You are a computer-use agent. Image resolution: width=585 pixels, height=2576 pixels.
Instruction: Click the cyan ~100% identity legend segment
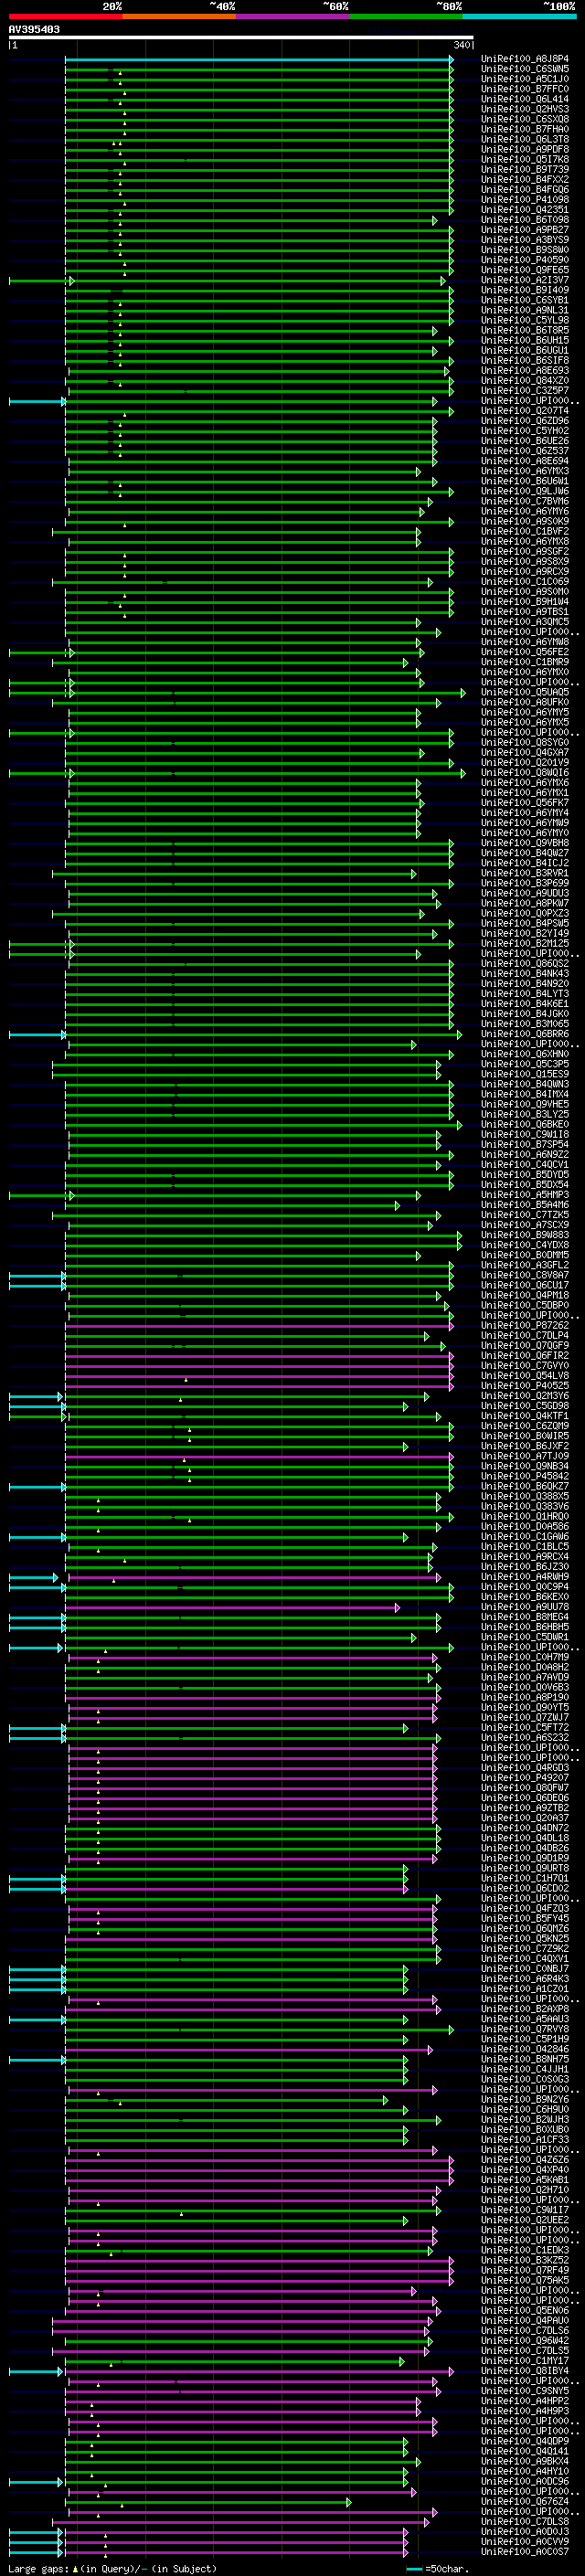[519, 16]
